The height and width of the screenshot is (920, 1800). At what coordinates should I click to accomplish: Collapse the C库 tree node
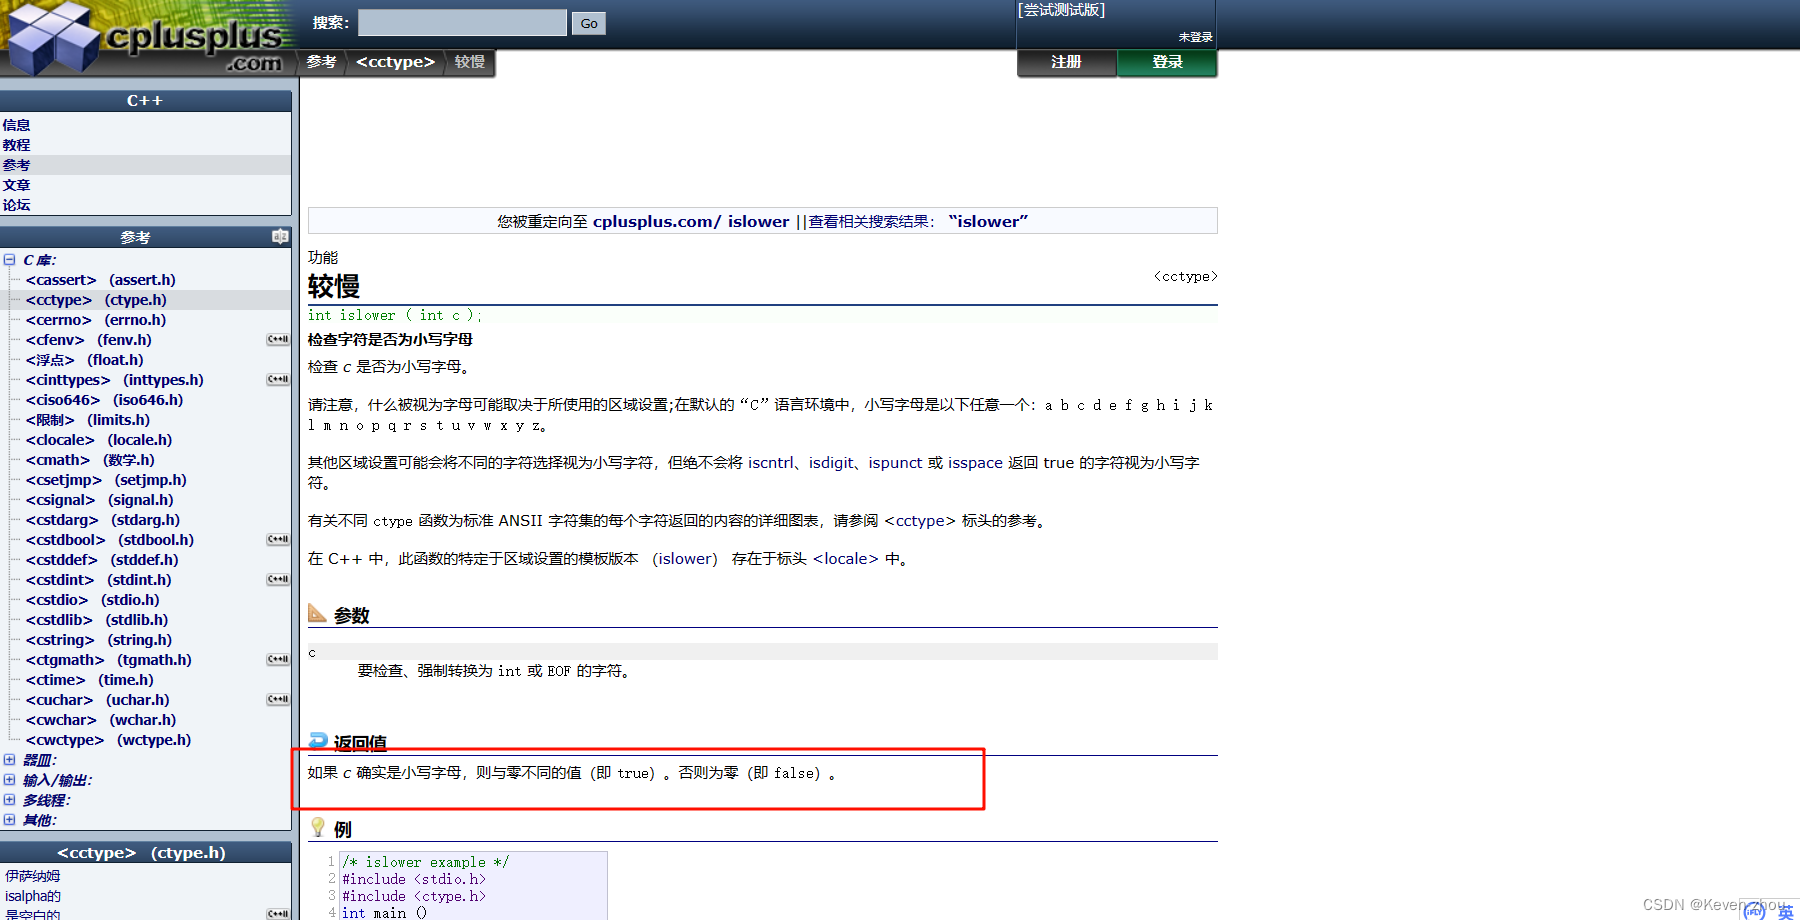tap(9, 260)
